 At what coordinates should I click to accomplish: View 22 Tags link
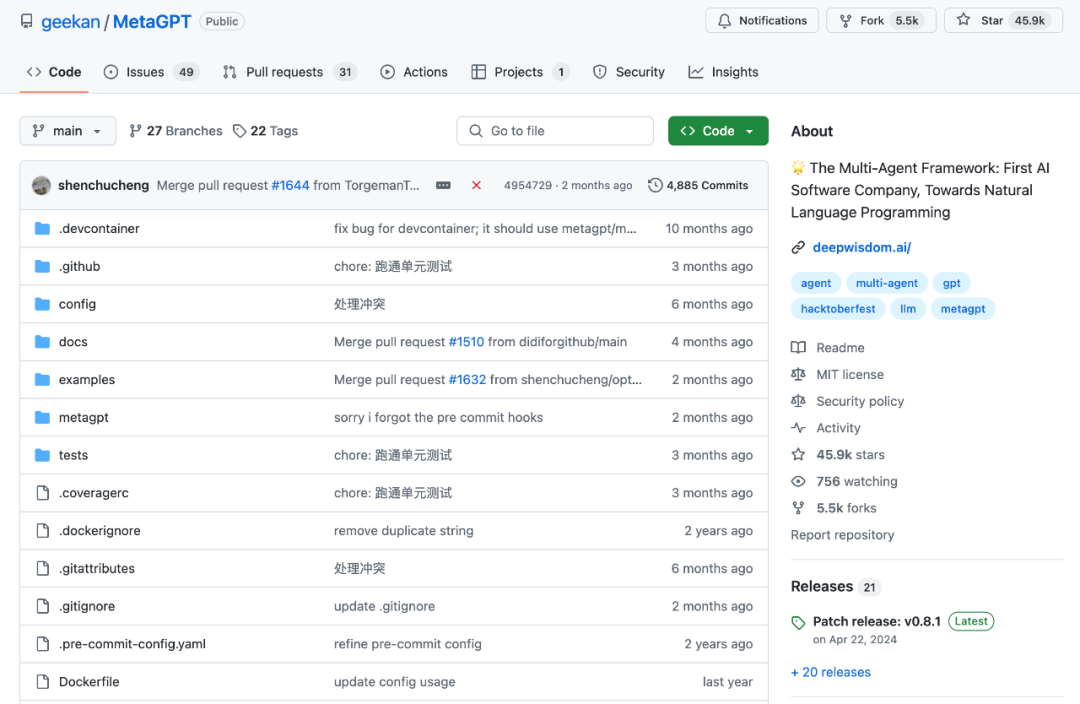tap(265, 131)
